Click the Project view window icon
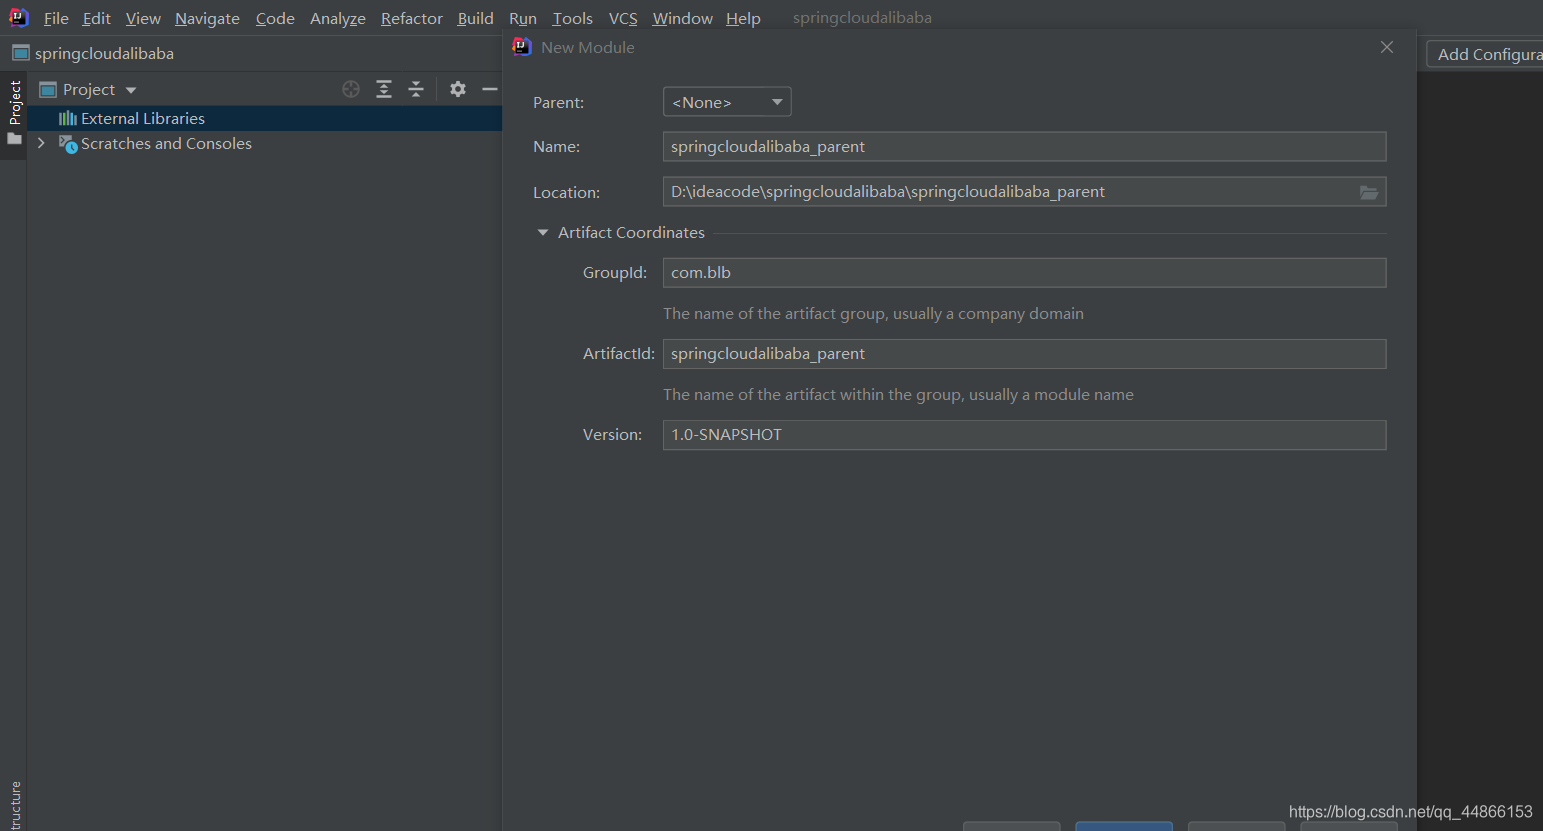Image resolution: width=1543 pixels, height=831 pixels. pos(48,89)
